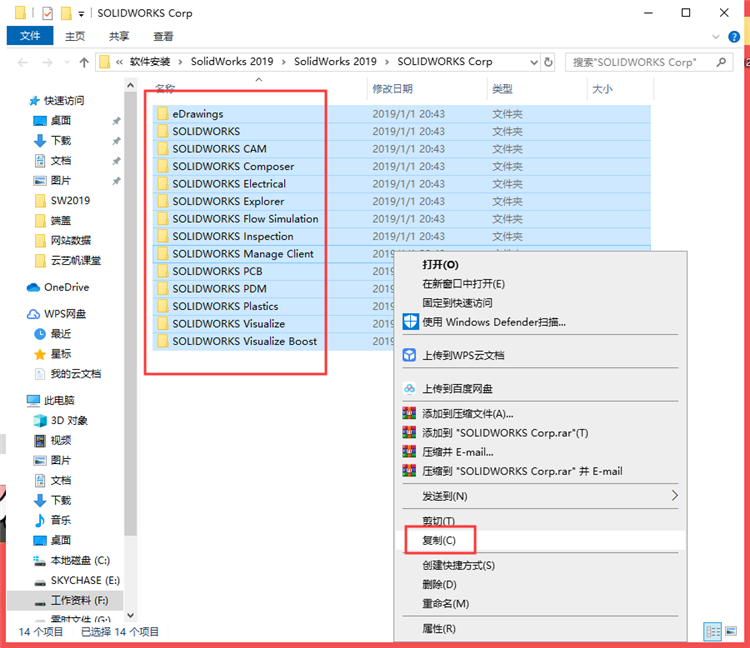Open the 文件 ribbon tab
Viewport: 750px width, 648px height.
pyautogui.click(x=30, y=36)
